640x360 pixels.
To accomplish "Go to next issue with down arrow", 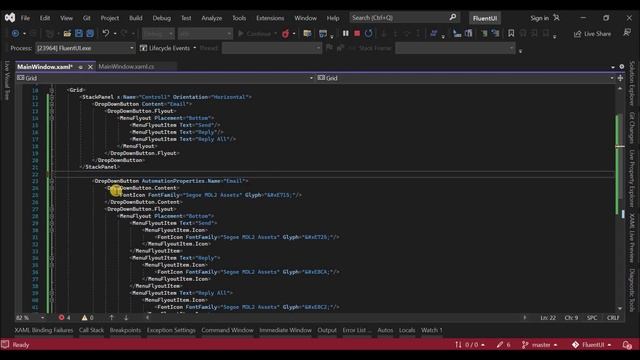I will click(x=126, y=318).
